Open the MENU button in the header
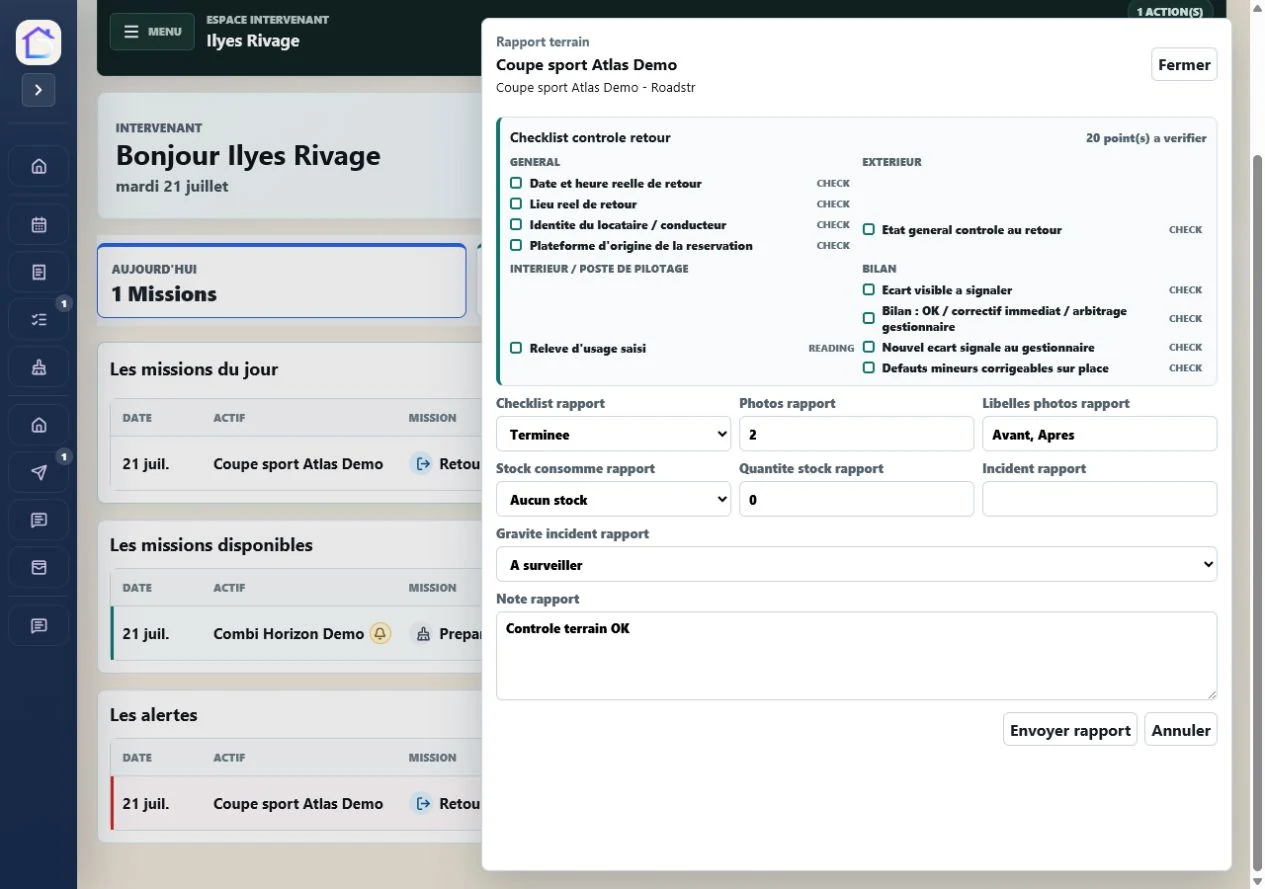Viewport: 1265px width, 889px height. click(x=152, y=31)
